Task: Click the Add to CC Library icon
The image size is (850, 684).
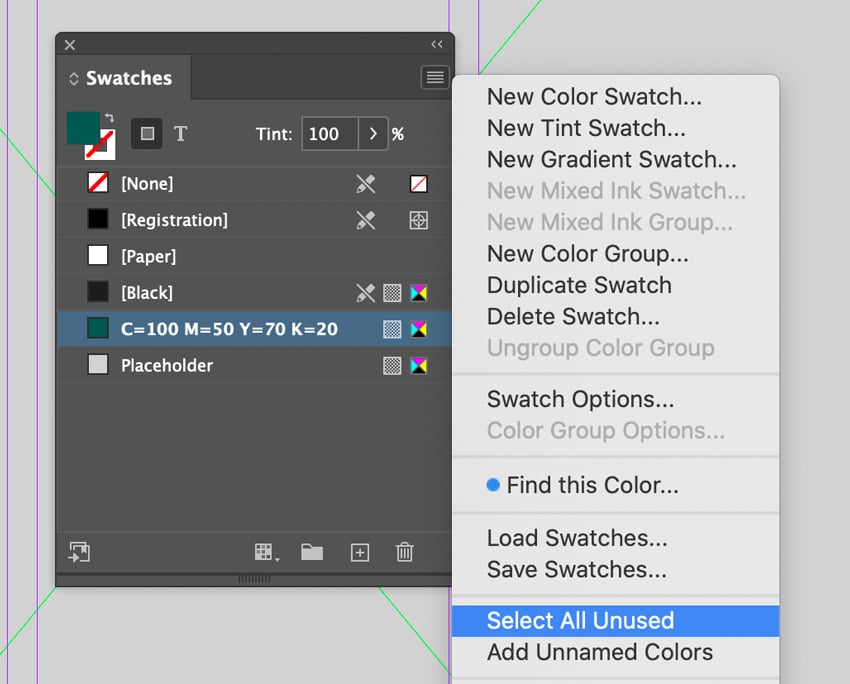Action: click(79, 552)
